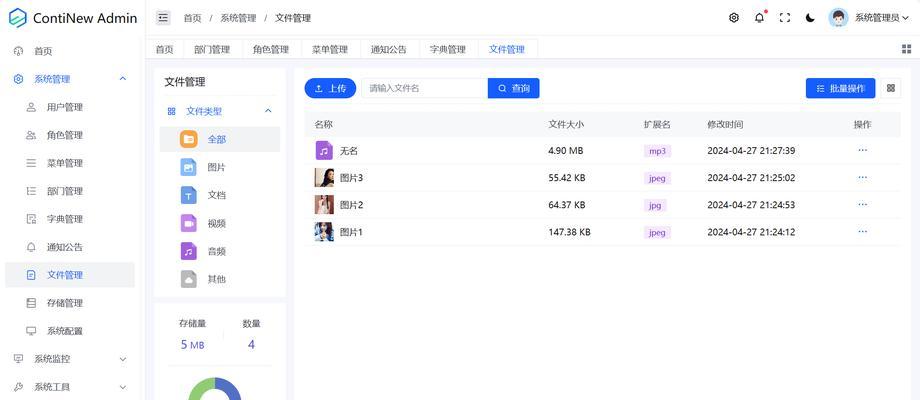Open 字典管理 in the sidebar
The width and height of the screenshot is (920, 400).
pyautogui.click(x=70, y=219)
